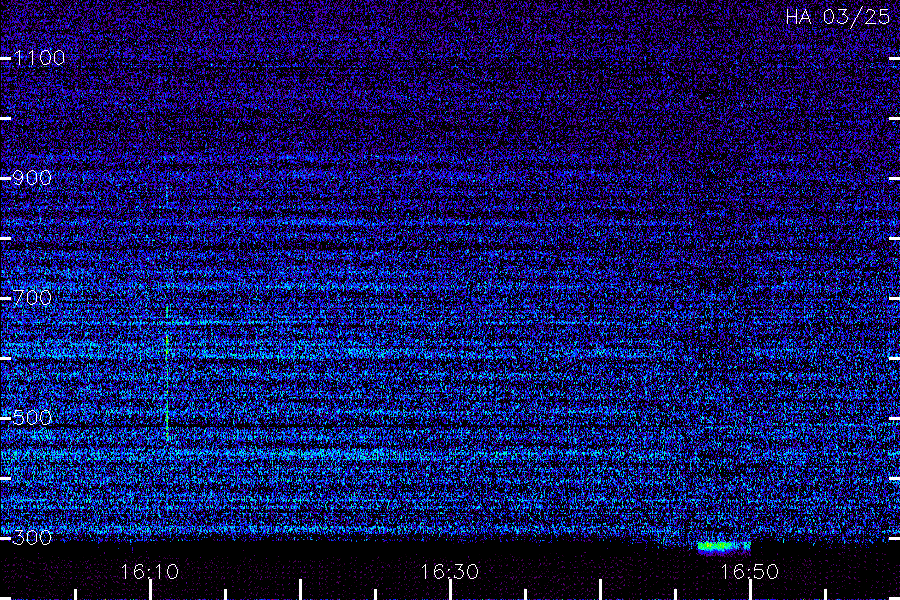Click the bright green-yellow echo near 16:50
900x600 pixels.
tap(724, 547)
